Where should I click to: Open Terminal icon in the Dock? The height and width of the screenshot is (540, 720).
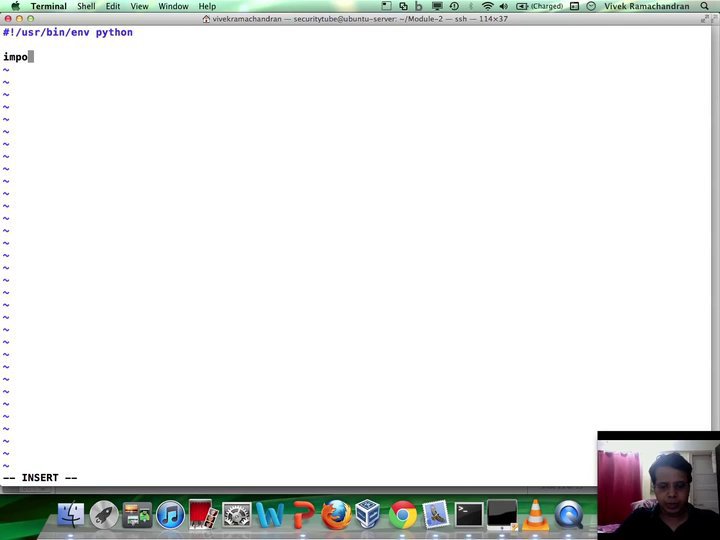(469, 514)
